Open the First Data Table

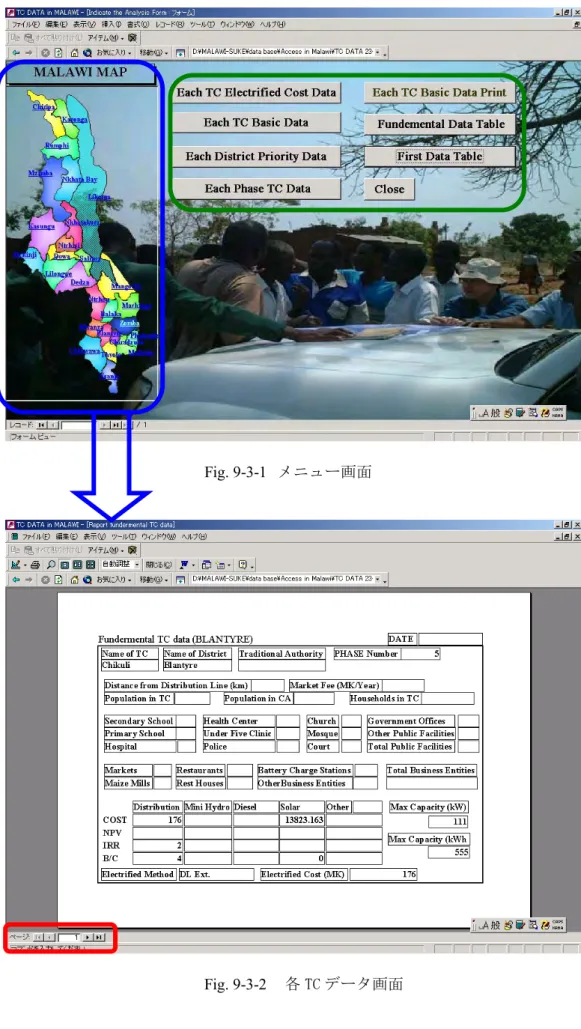439,156
